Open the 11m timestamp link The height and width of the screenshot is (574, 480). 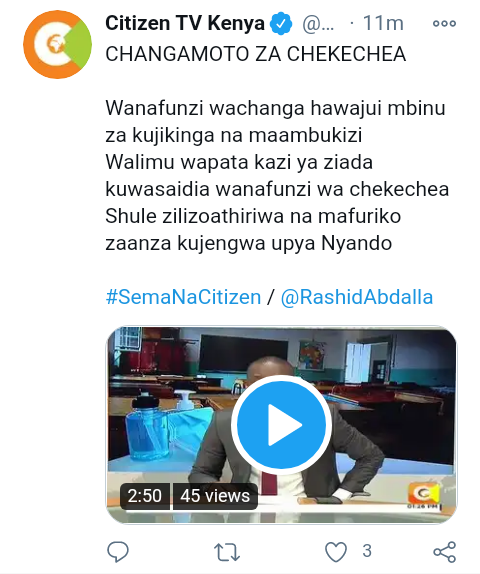(383, 23)
